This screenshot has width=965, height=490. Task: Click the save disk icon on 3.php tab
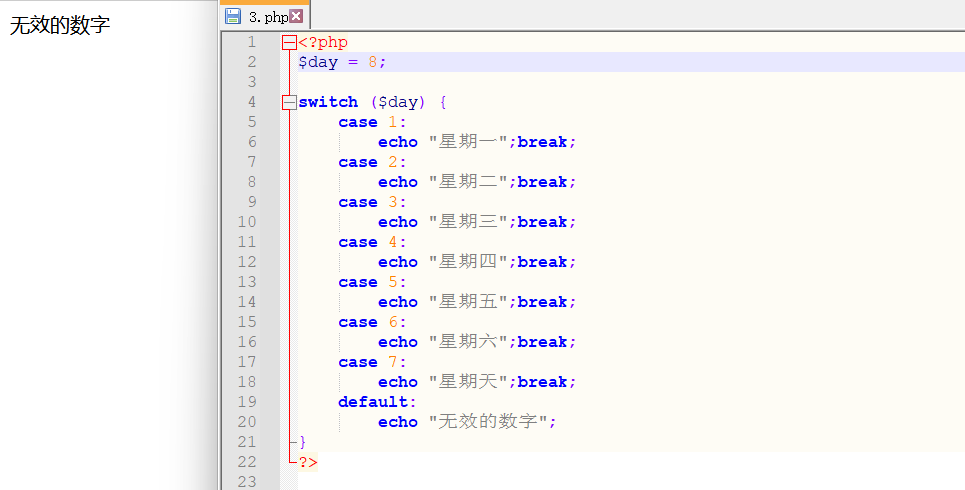[x=233, y=16]
